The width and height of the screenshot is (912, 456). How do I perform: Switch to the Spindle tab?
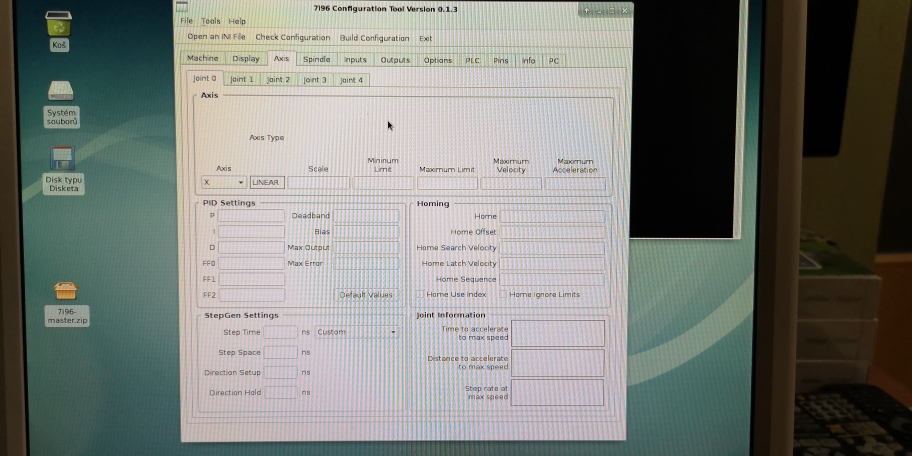(x=317, y=60)
